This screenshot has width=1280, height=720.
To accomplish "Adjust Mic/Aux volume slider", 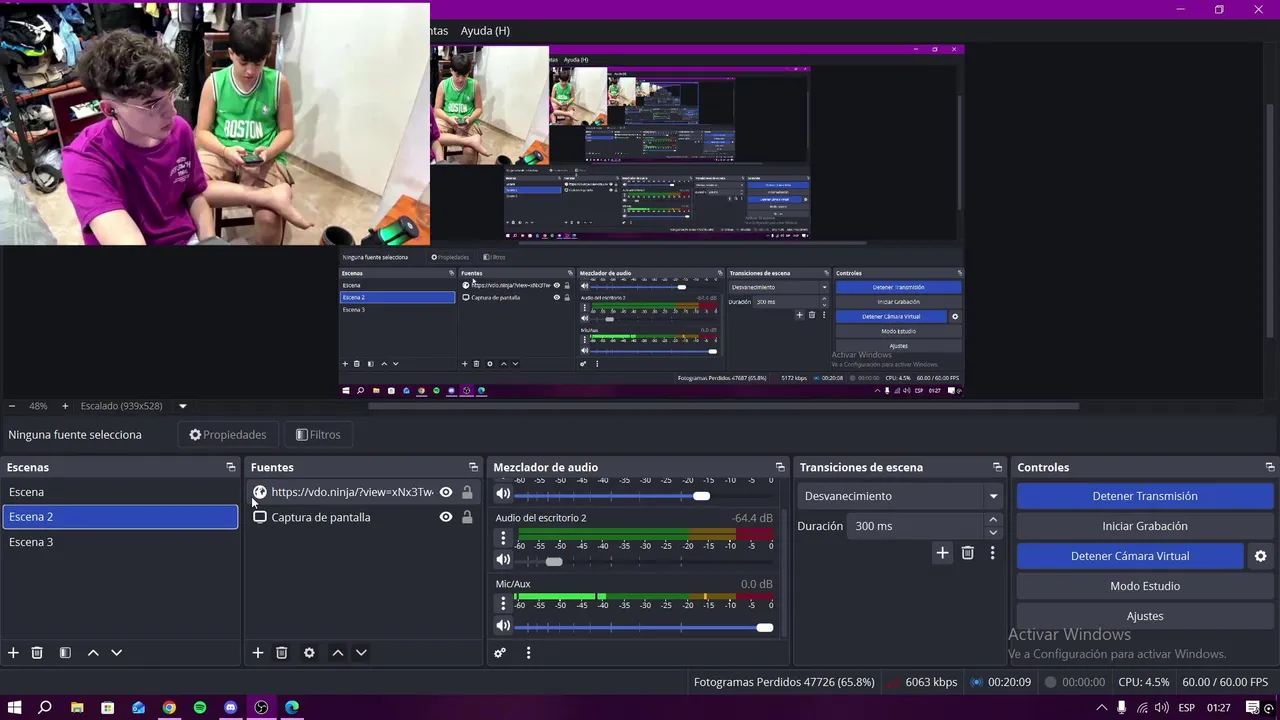I will pos(644,627).
